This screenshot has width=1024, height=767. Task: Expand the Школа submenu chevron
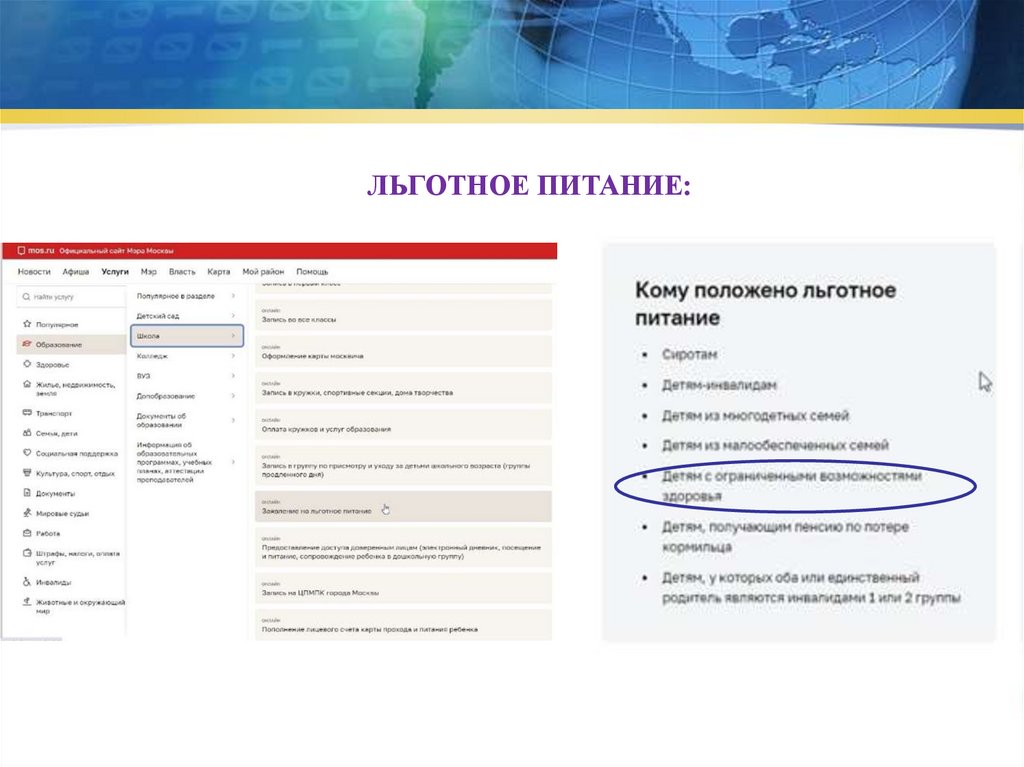point(233,336)
